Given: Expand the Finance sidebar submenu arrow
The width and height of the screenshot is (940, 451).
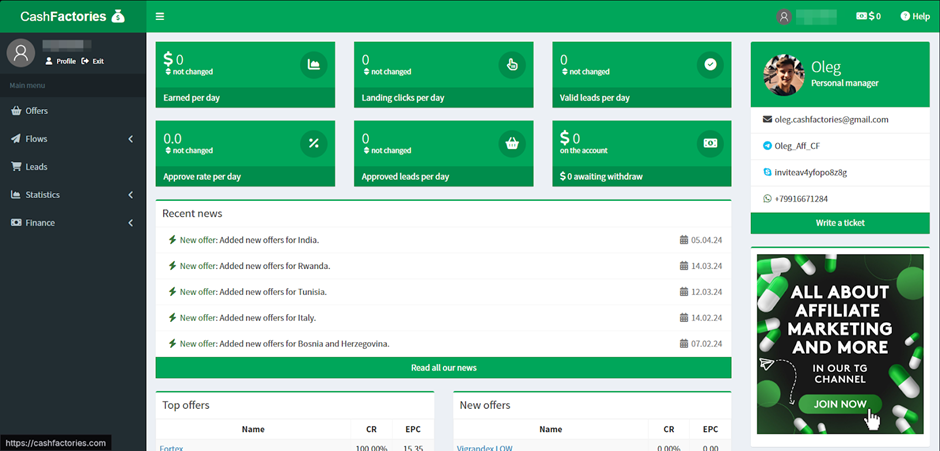Looking at the screenshot, I should coord(131,223).
